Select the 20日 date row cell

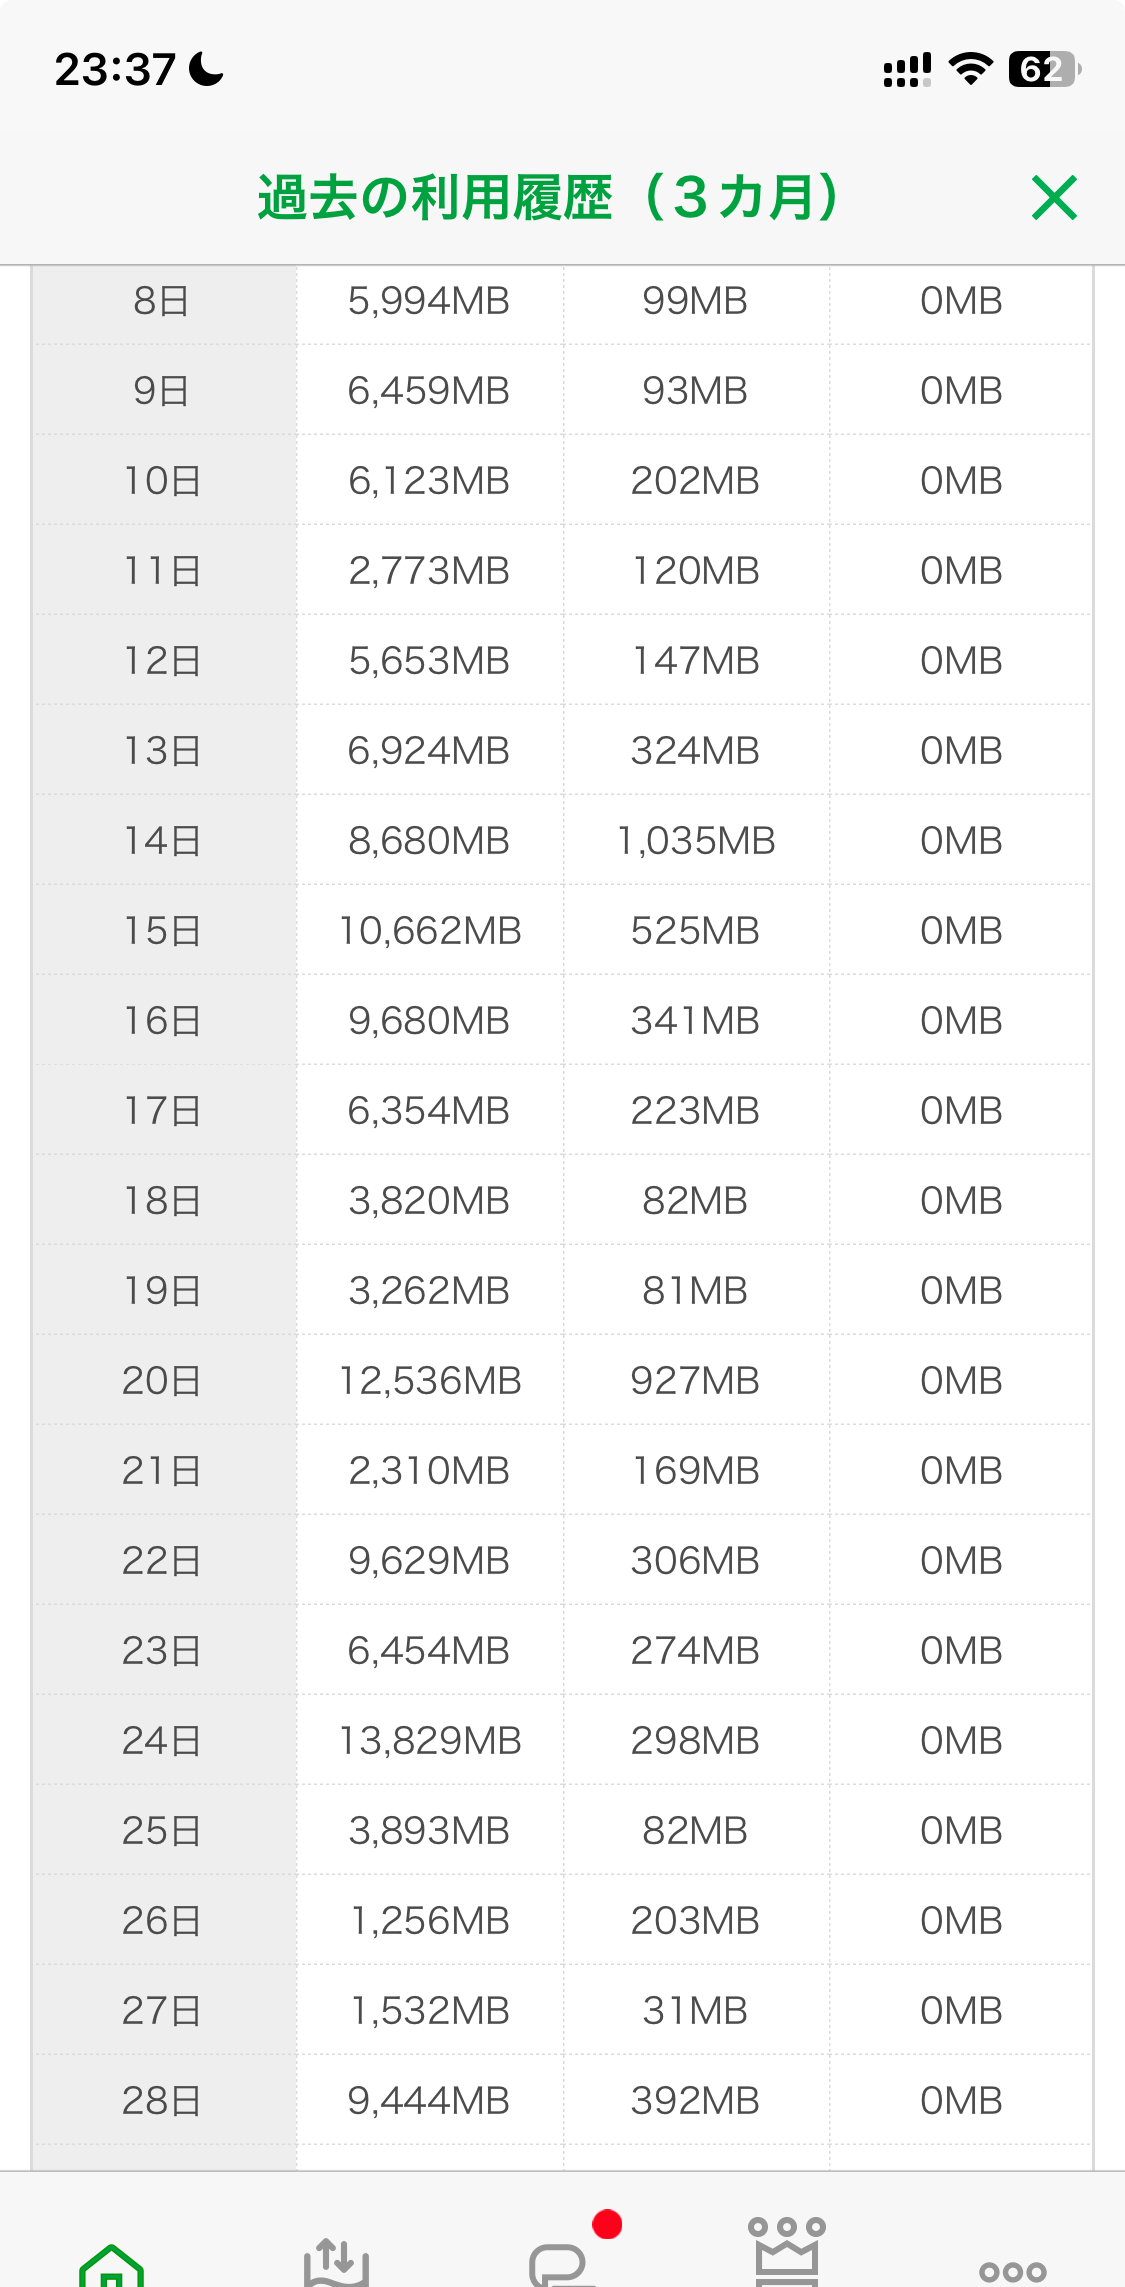tap(162, 1381)
